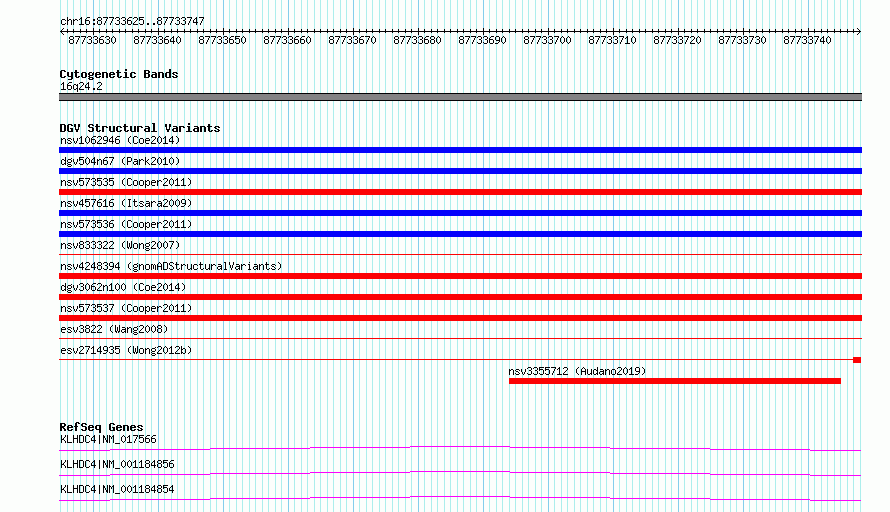This screenshot has height=512, width=890.
Task: Click the thin red line for nsv833322
Action: point(460,255)
